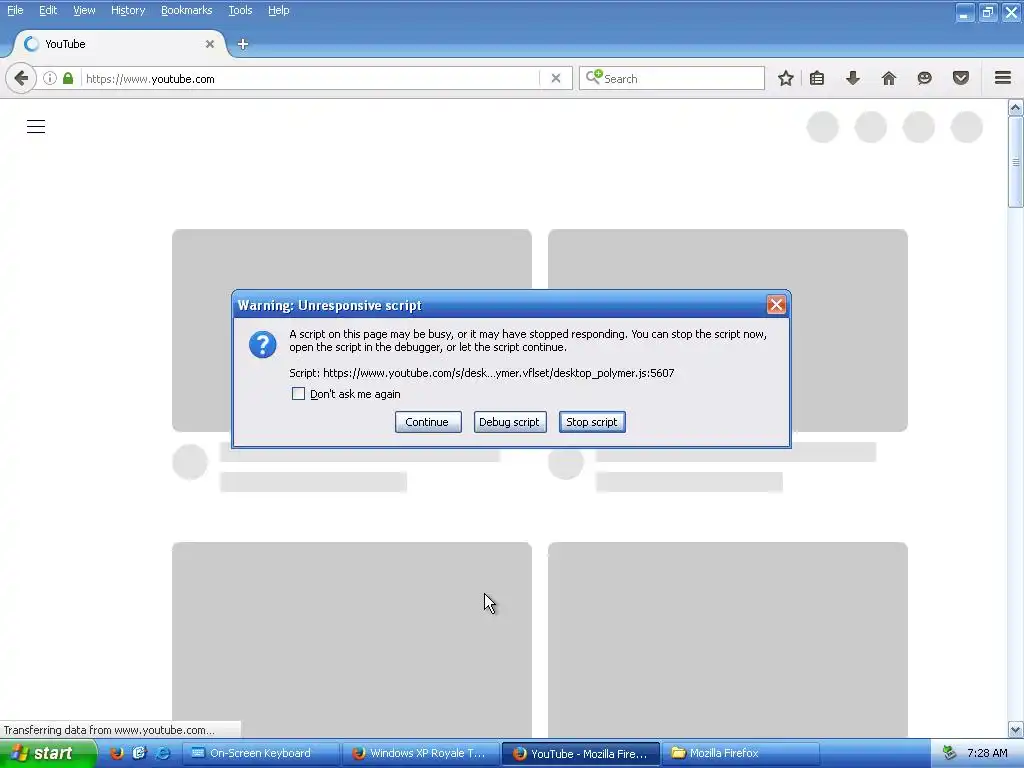Click the search engine magnifier icon
The image size is (1024, 768).
tap(593, 78)
